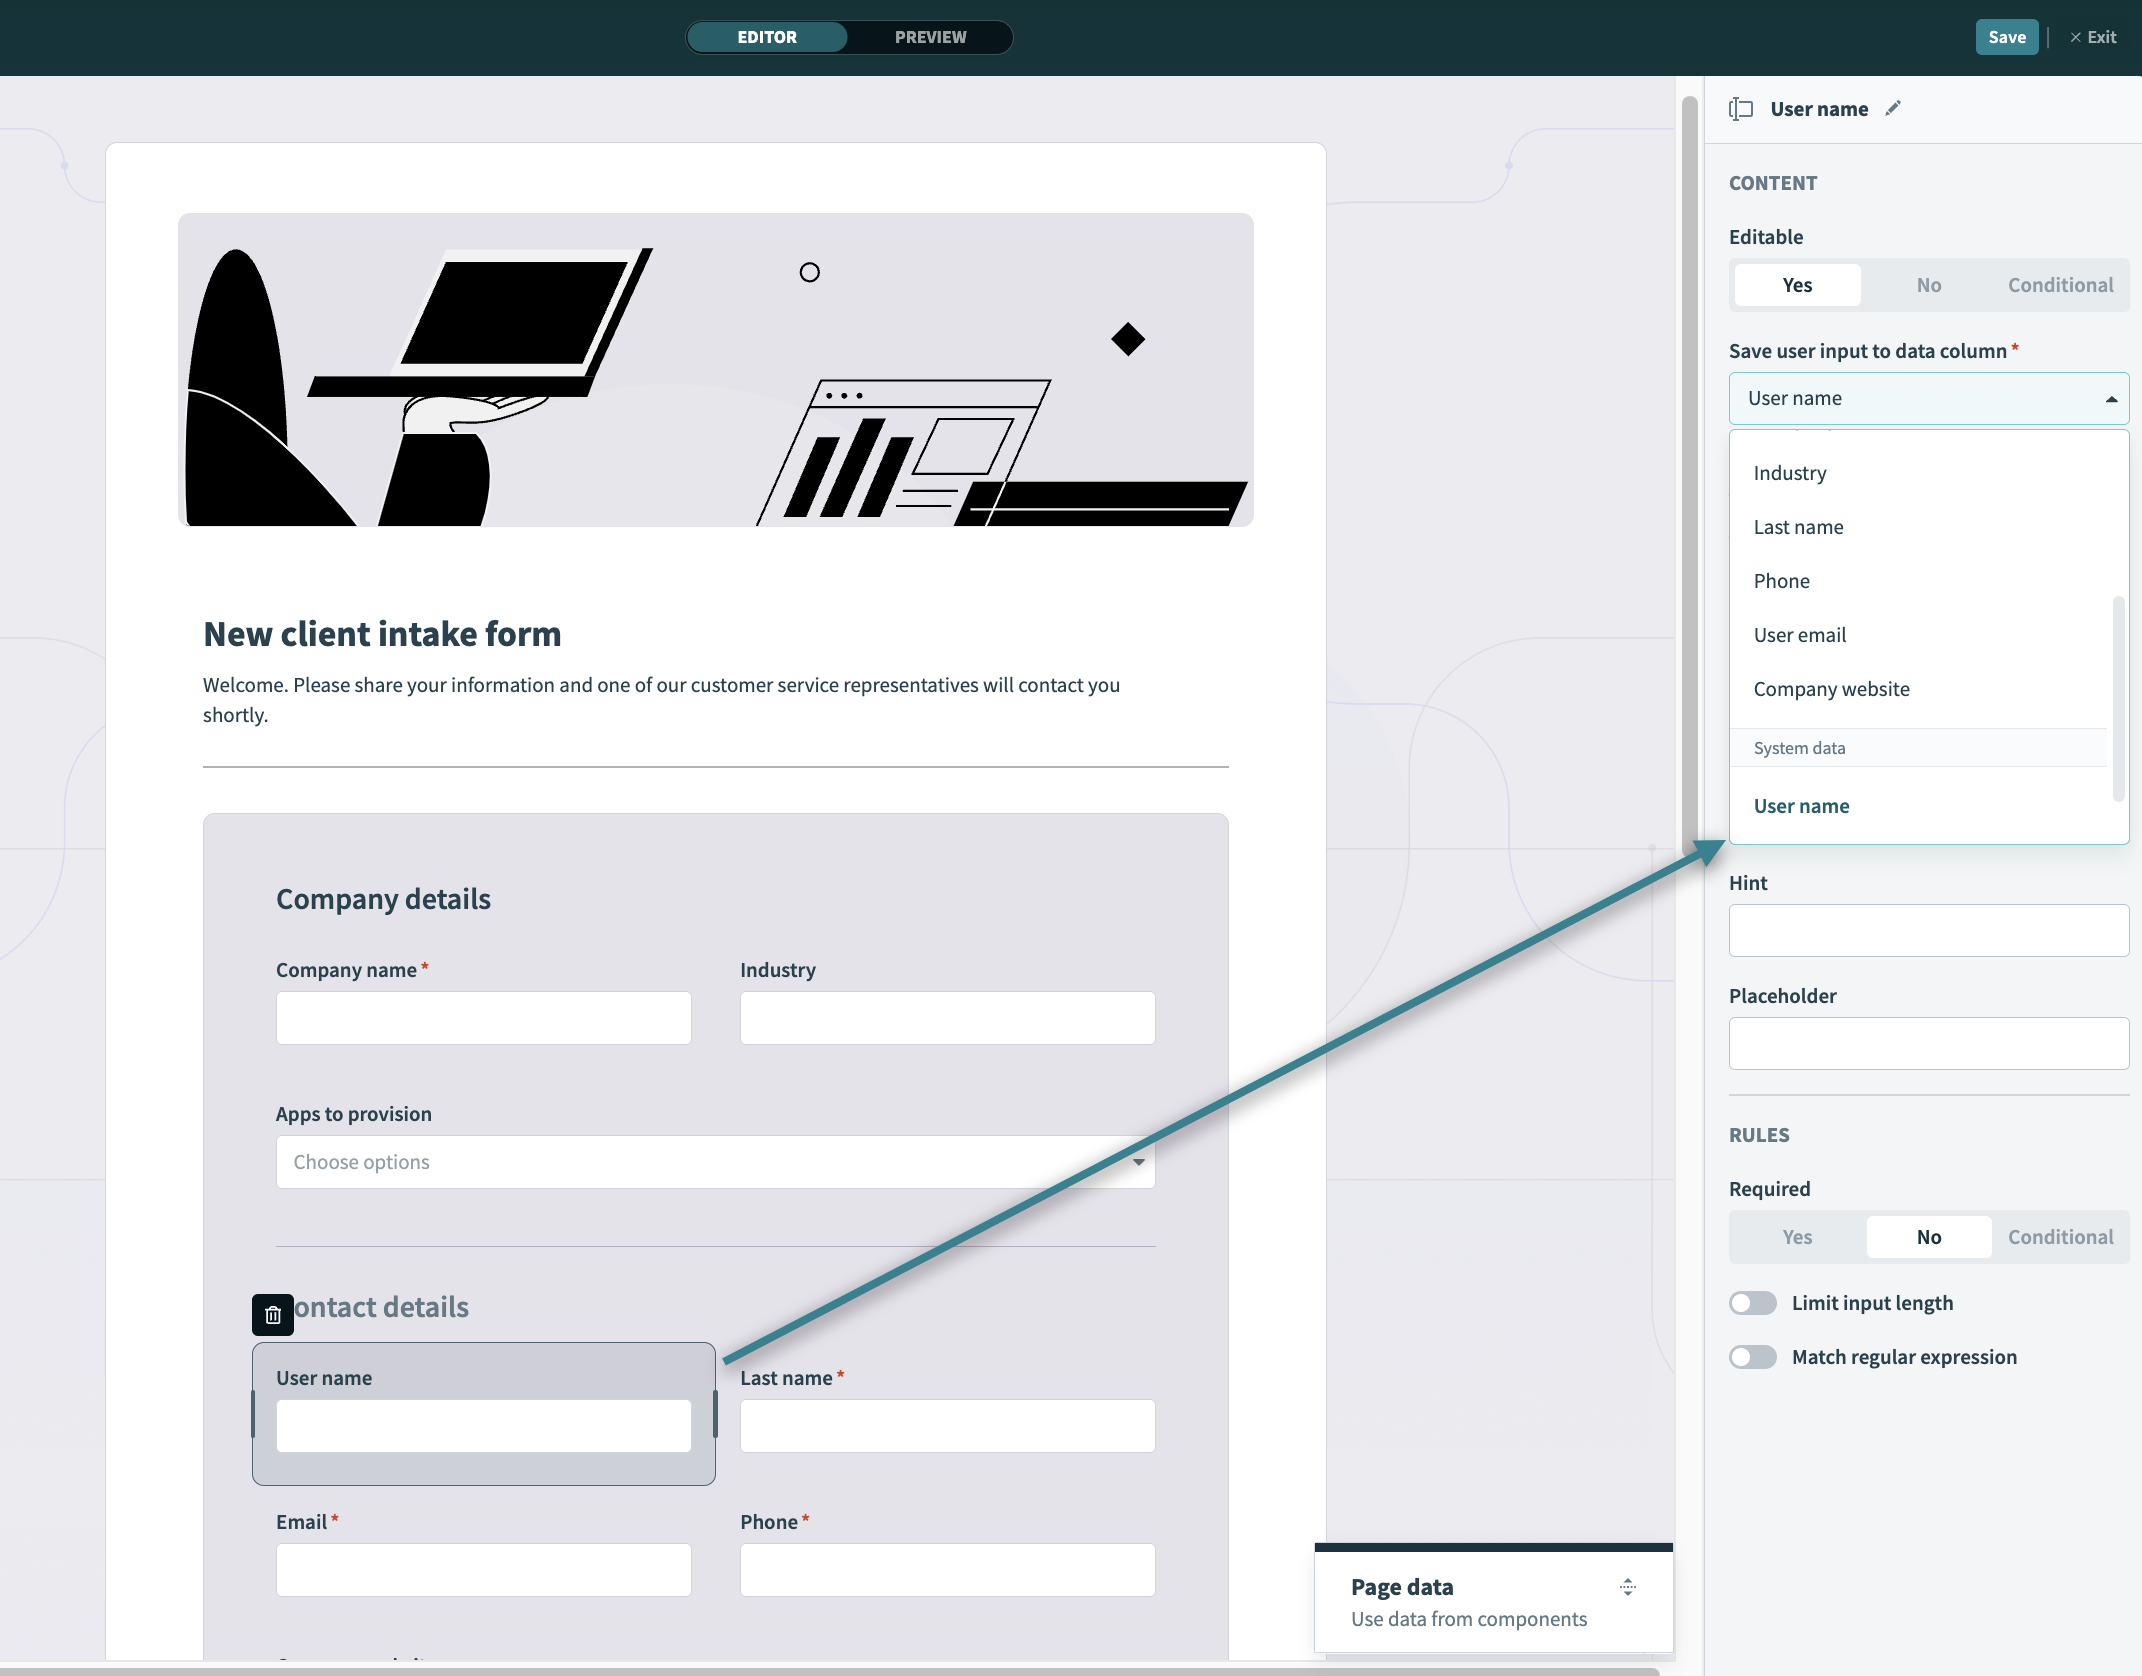Viewport: 2142px width, 1676px height.
Task: Switch to PREVIEW tab
Action: point(930,35)
